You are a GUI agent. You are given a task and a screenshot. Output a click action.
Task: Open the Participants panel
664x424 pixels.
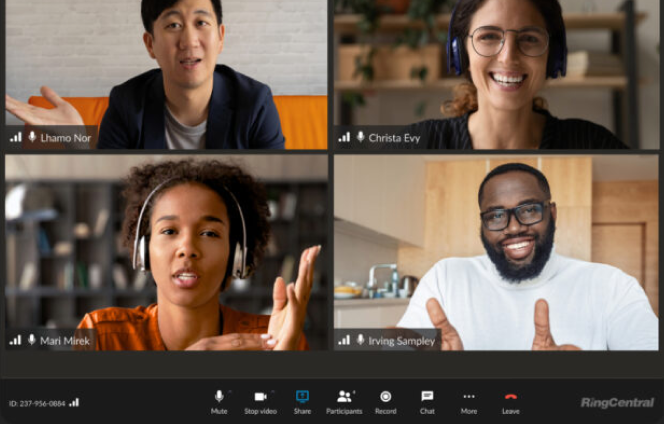coord(344,397)
